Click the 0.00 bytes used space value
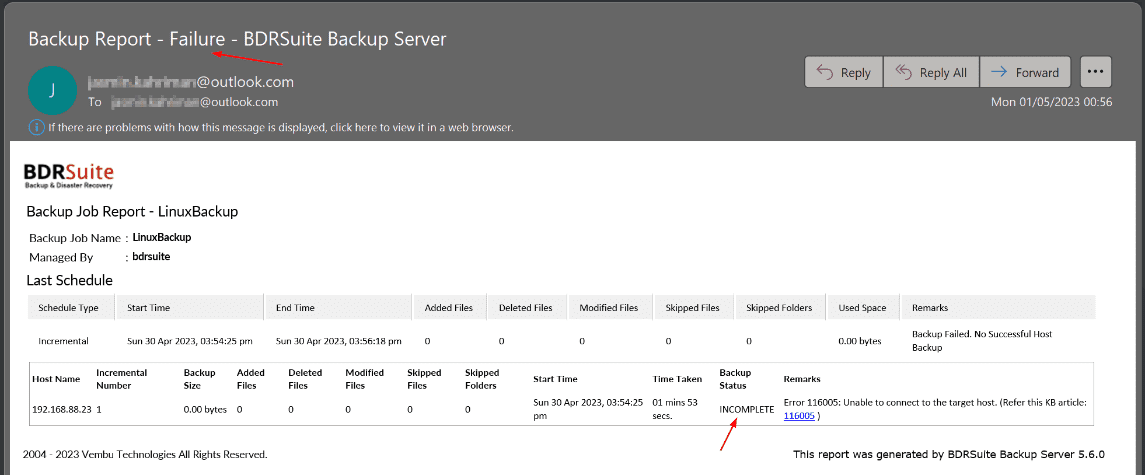 point(860,341)
